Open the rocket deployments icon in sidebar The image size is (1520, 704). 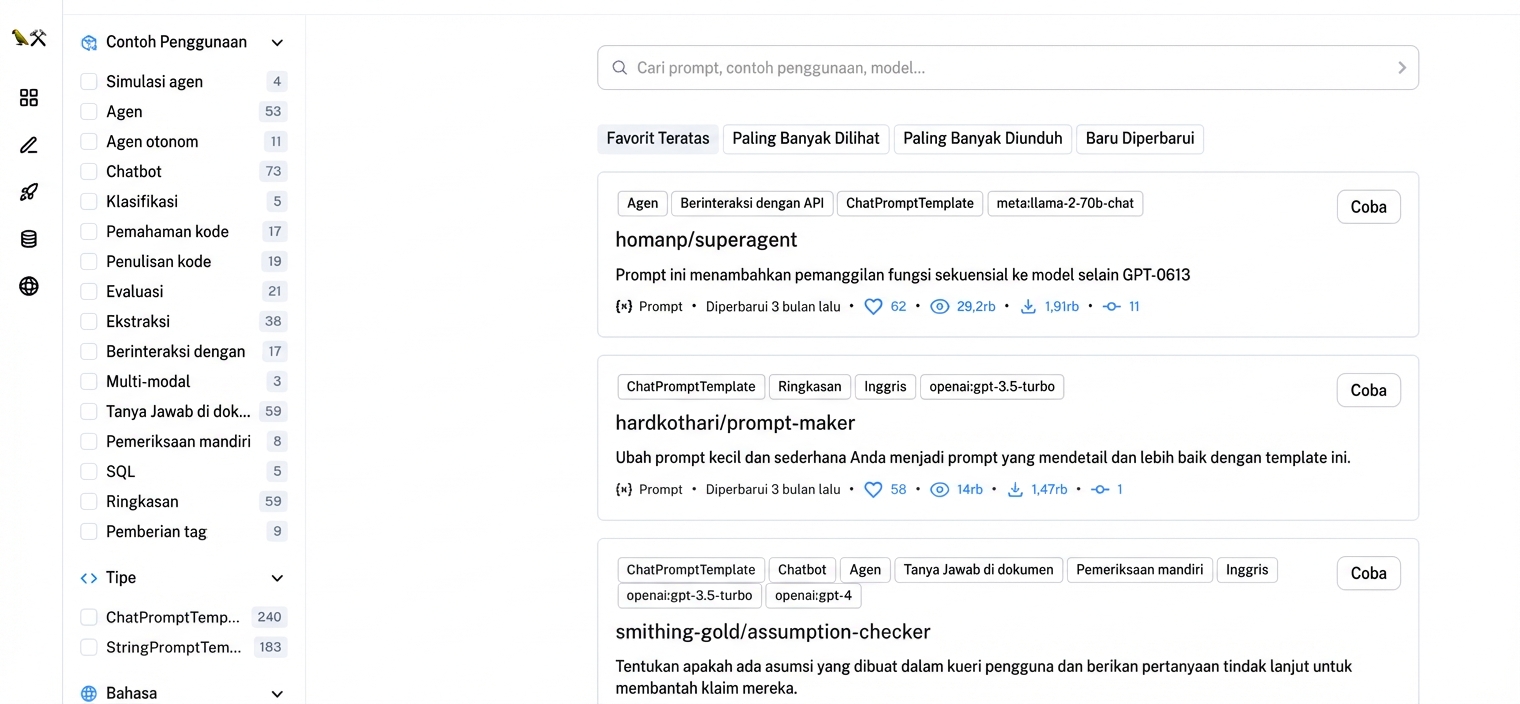29,192
